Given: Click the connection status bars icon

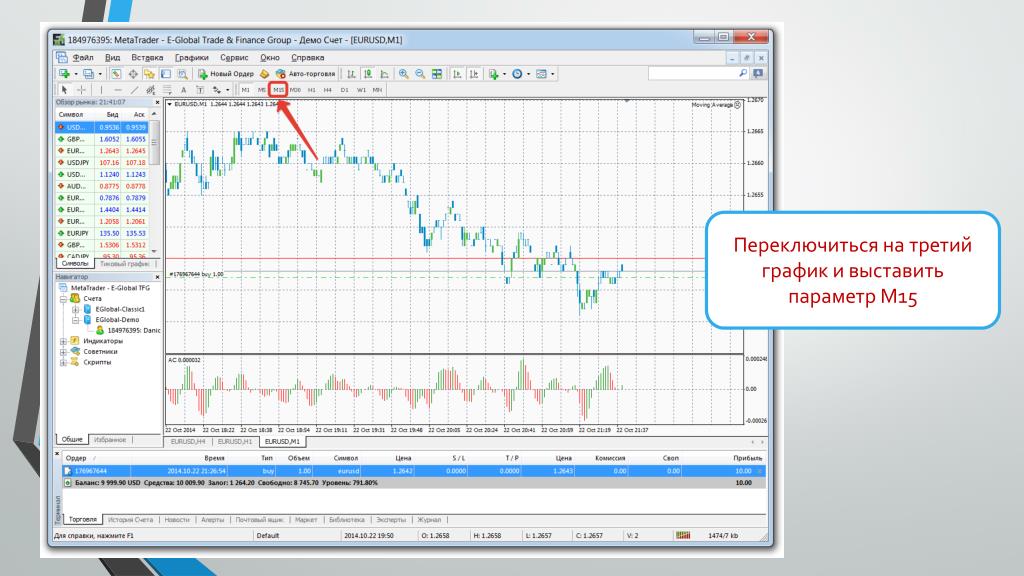Looking at the screenshot, I should pyautogui.click(x=683, y=535).
